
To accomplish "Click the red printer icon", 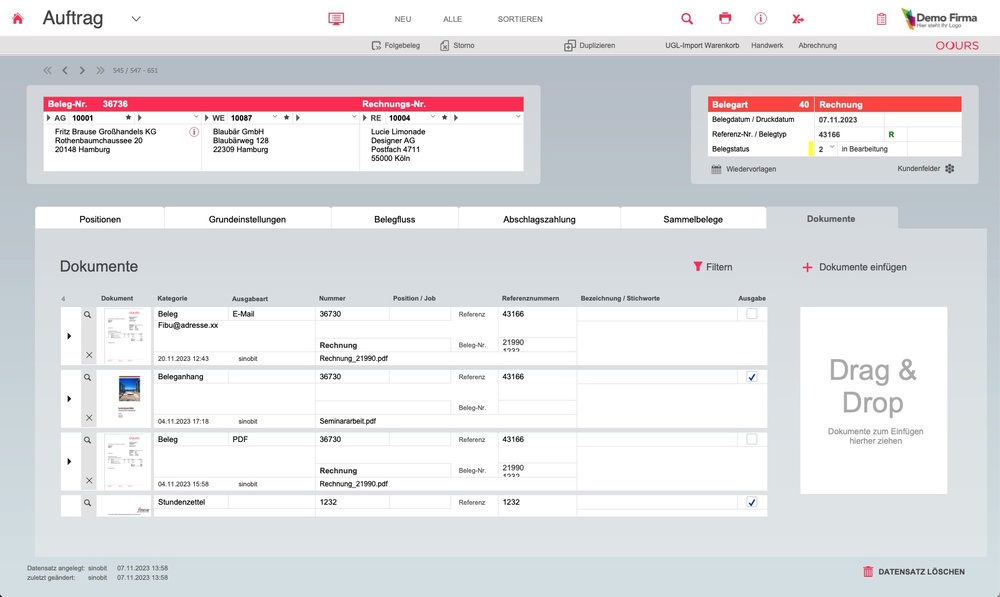I will click(724, 18).
